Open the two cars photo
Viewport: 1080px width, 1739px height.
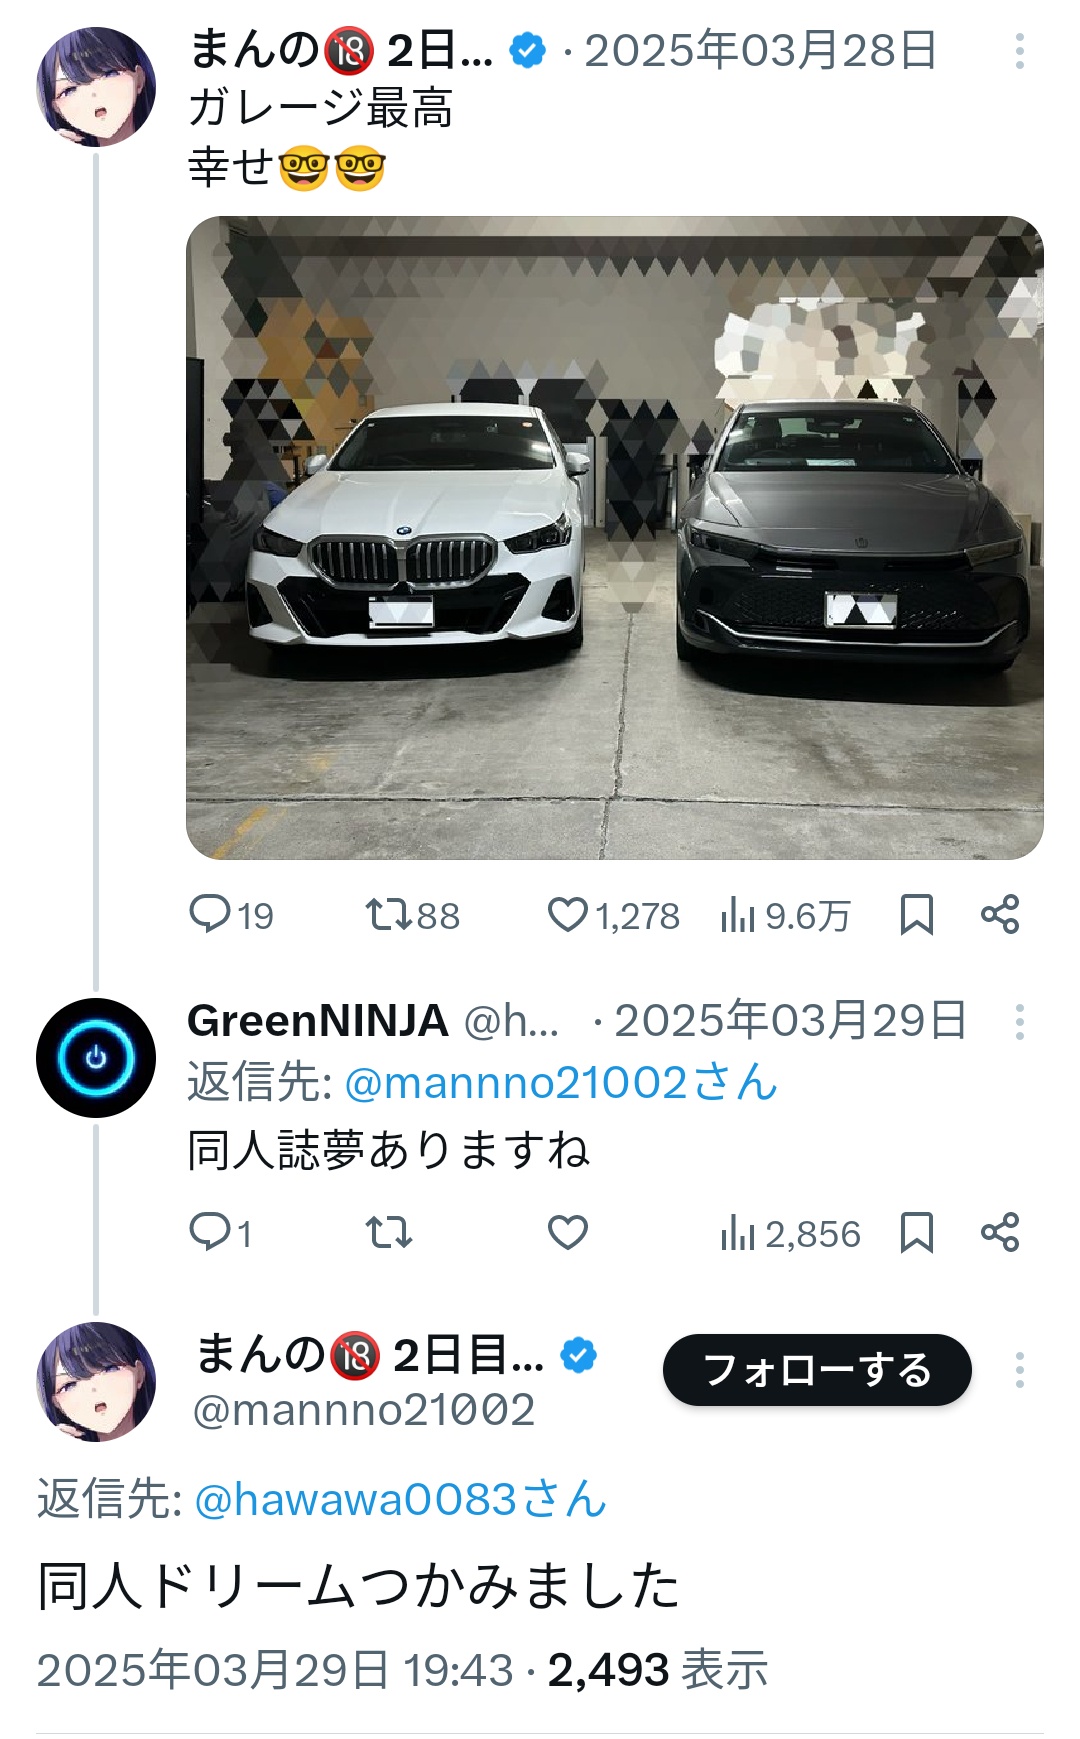click(615, 538)
